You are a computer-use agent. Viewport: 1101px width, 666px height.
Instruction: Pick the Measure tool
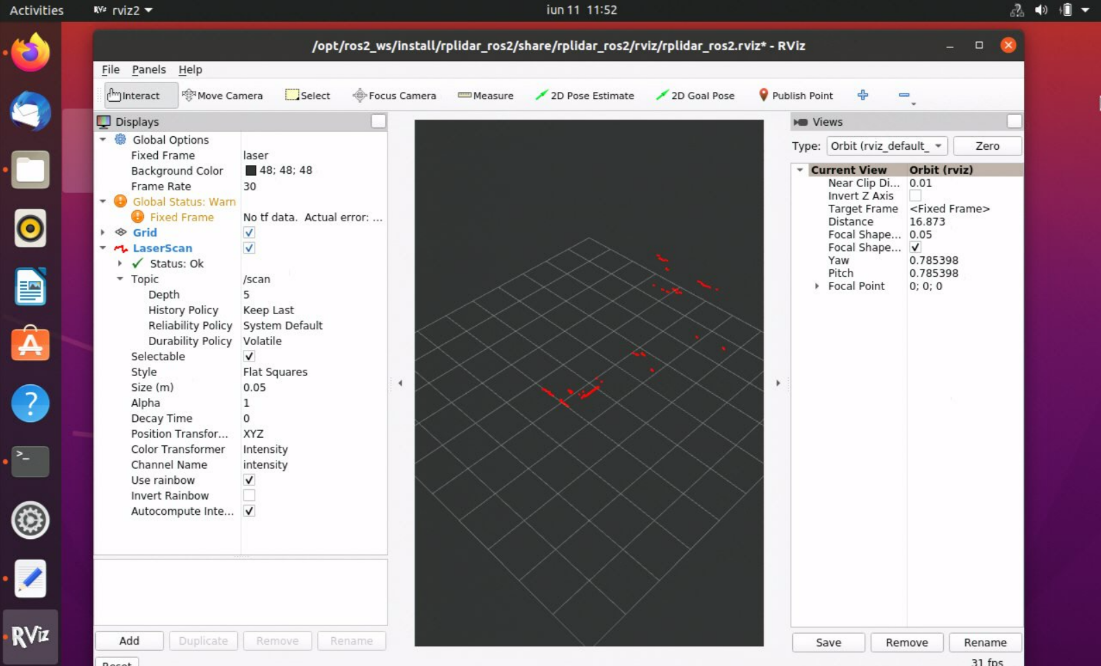485,96
